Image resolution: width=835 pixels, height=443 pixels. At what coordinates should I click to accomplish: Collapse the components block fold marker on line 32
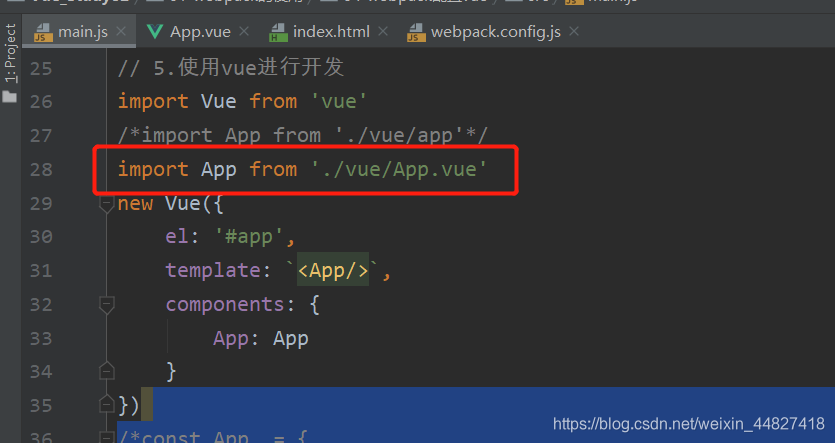coord(107,305)
